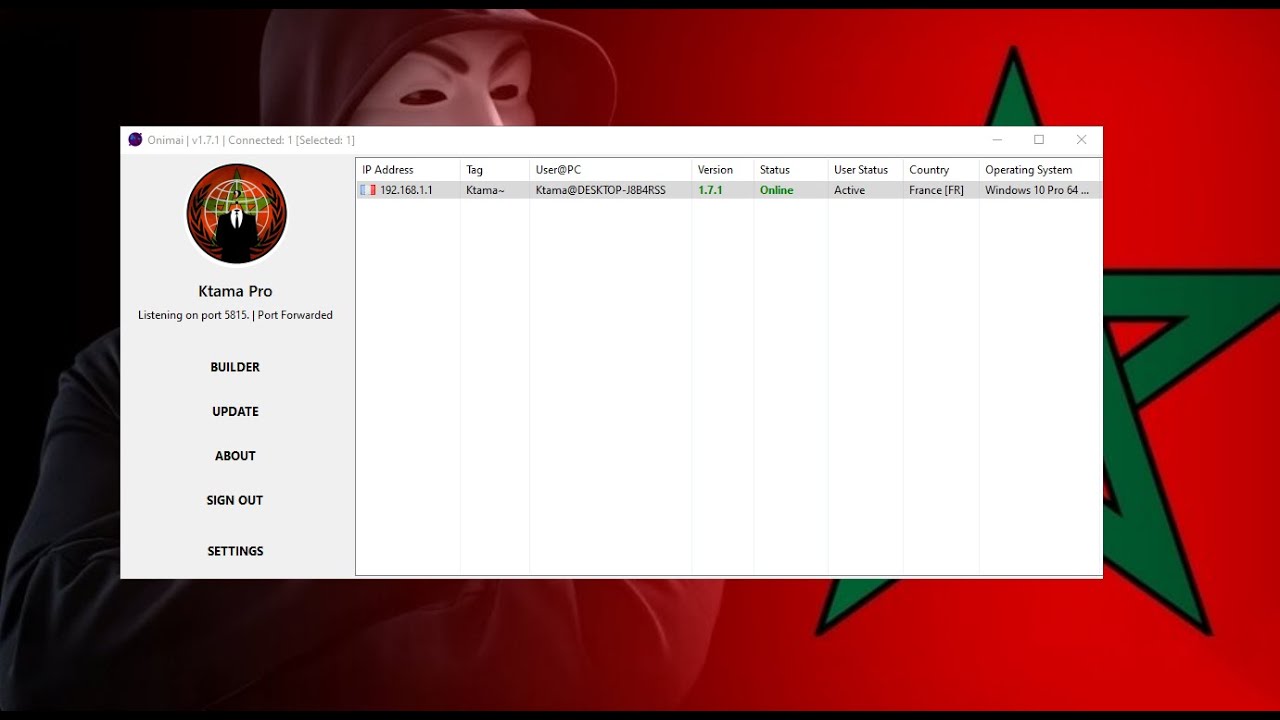Click the French flag icon in client row
This screenshot has width=1280, height=720.
click(x=368, y=190)
